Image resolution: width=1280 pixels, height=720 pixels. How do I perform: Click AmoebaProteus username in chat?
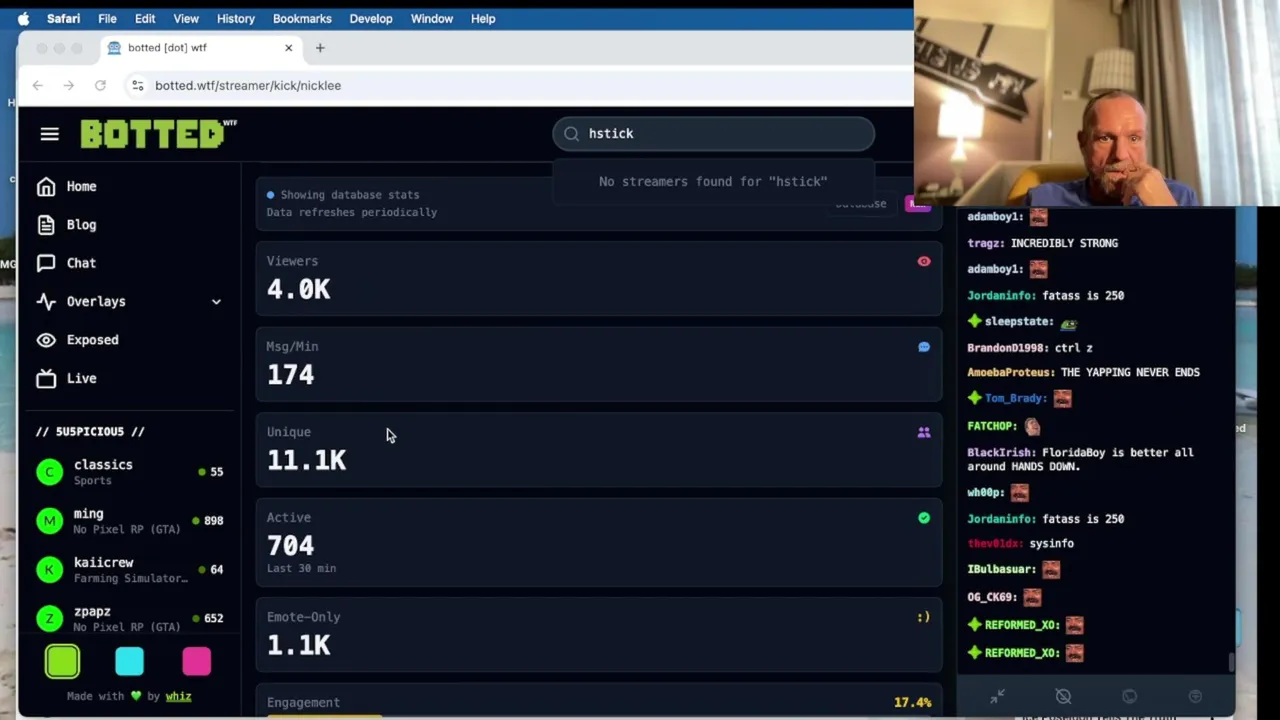(x=1010, y=372)
